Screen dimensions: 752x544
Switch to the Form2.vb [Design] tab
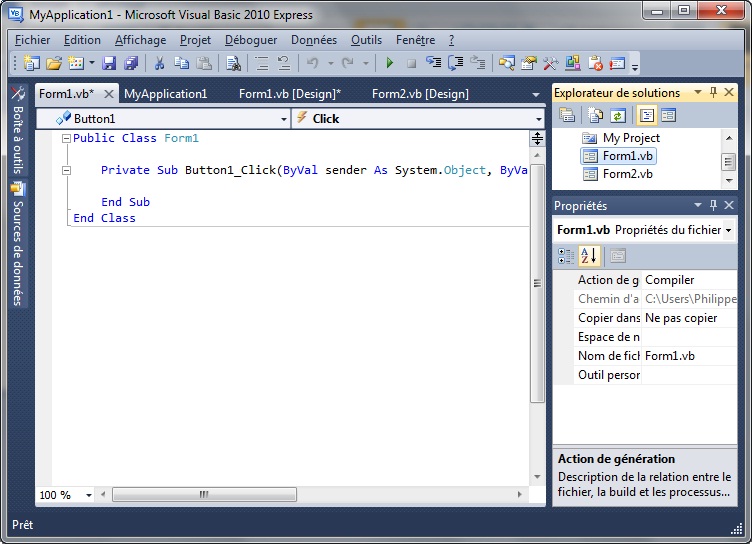coord(420,94)
